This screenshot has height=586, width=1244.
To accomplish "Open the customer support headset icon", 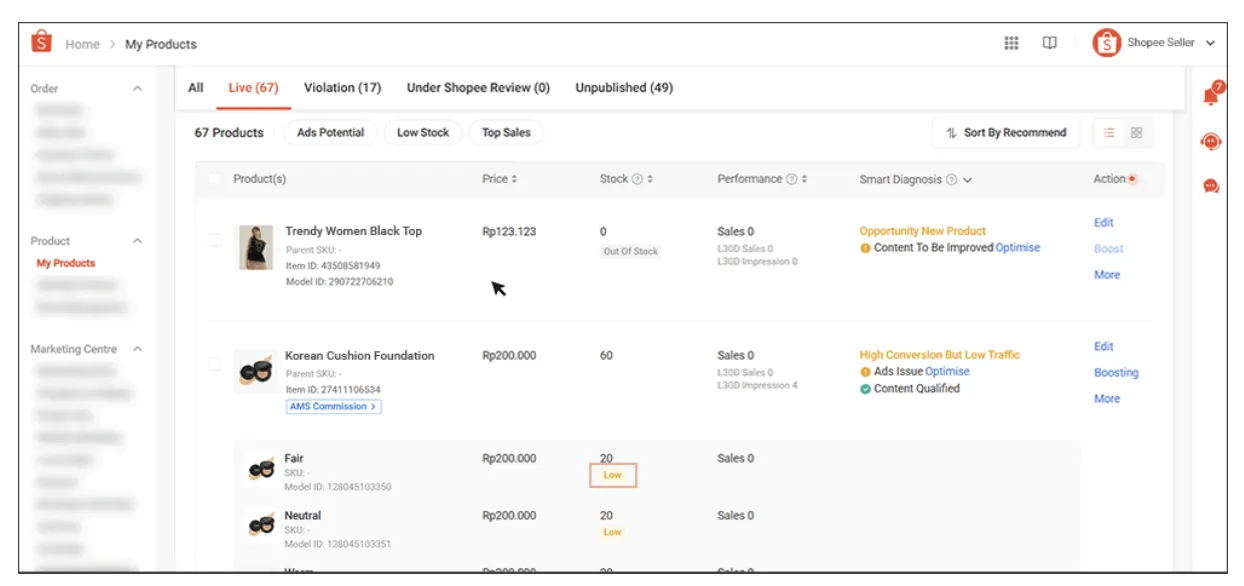I will [x=1211, y=142].
